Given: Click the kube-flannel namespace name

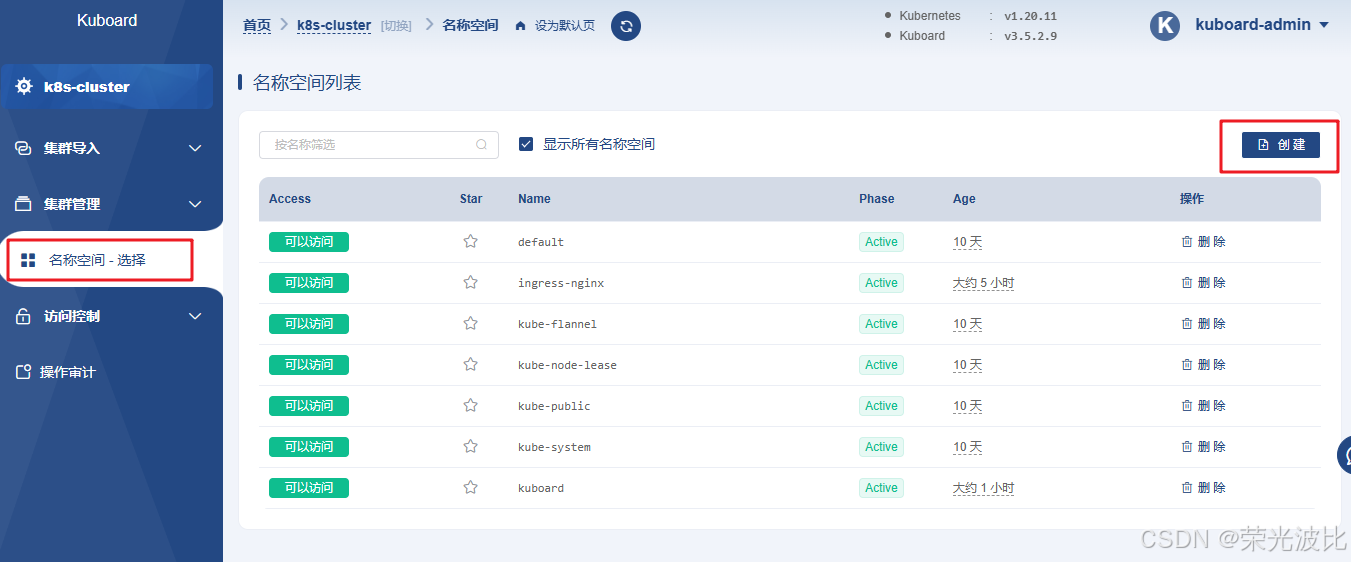Looking at the screenshot, I should [557, 324].
